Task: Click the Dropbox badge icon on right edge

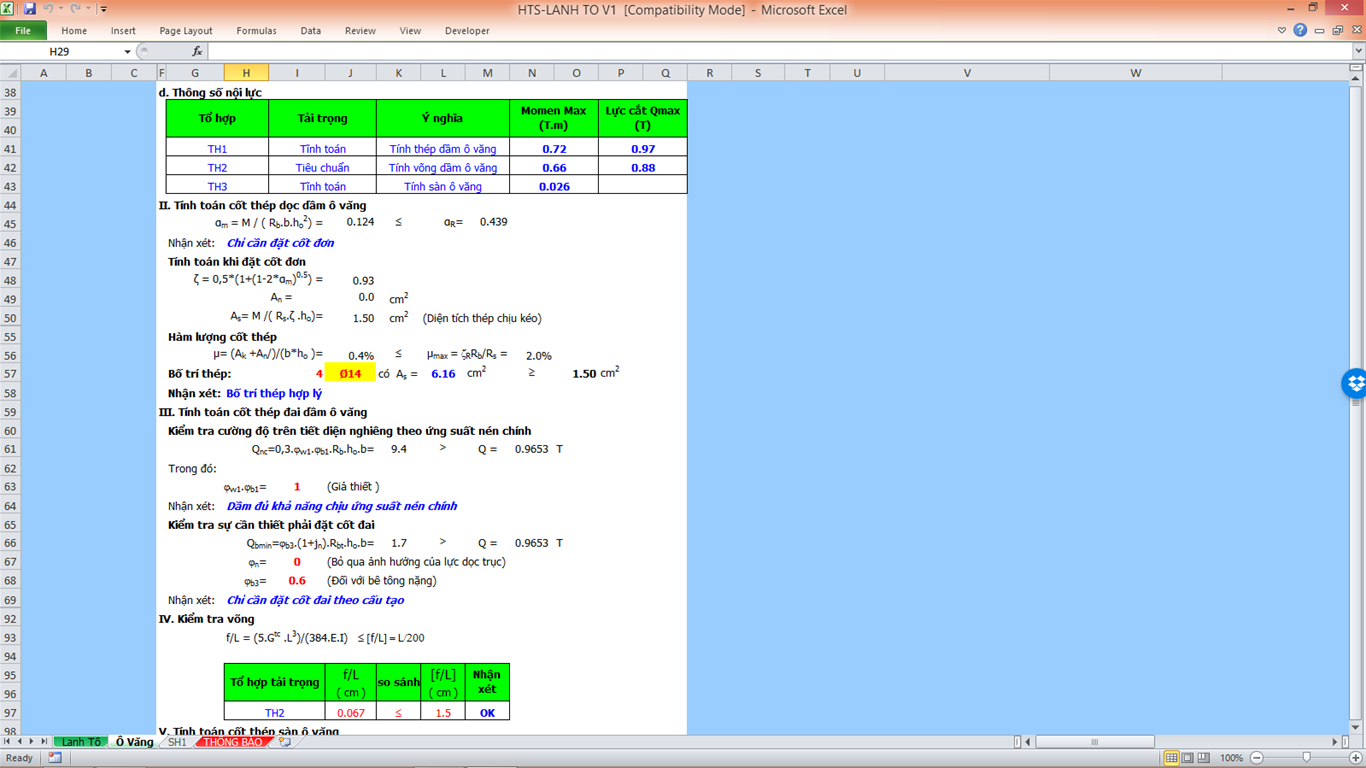Action: pos(1355,383)
